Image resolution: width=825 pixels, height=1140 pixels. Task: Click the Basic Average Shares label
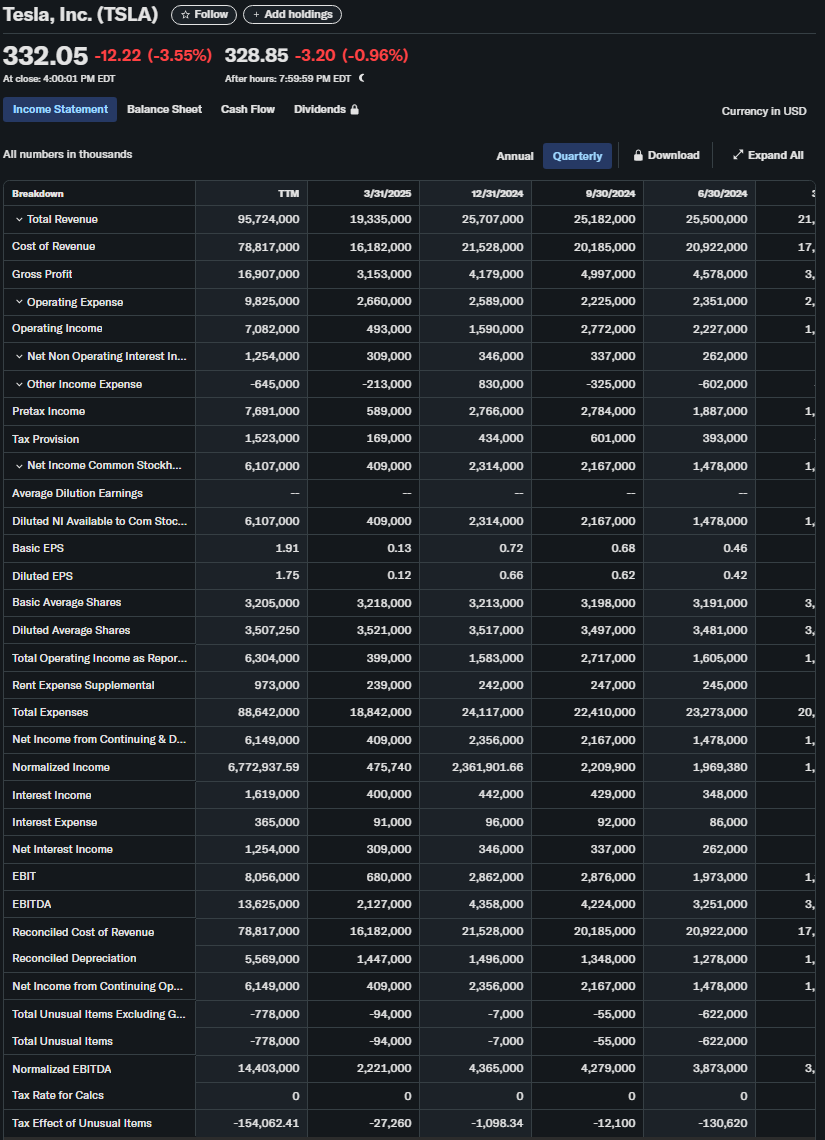(x=67, y=603)
